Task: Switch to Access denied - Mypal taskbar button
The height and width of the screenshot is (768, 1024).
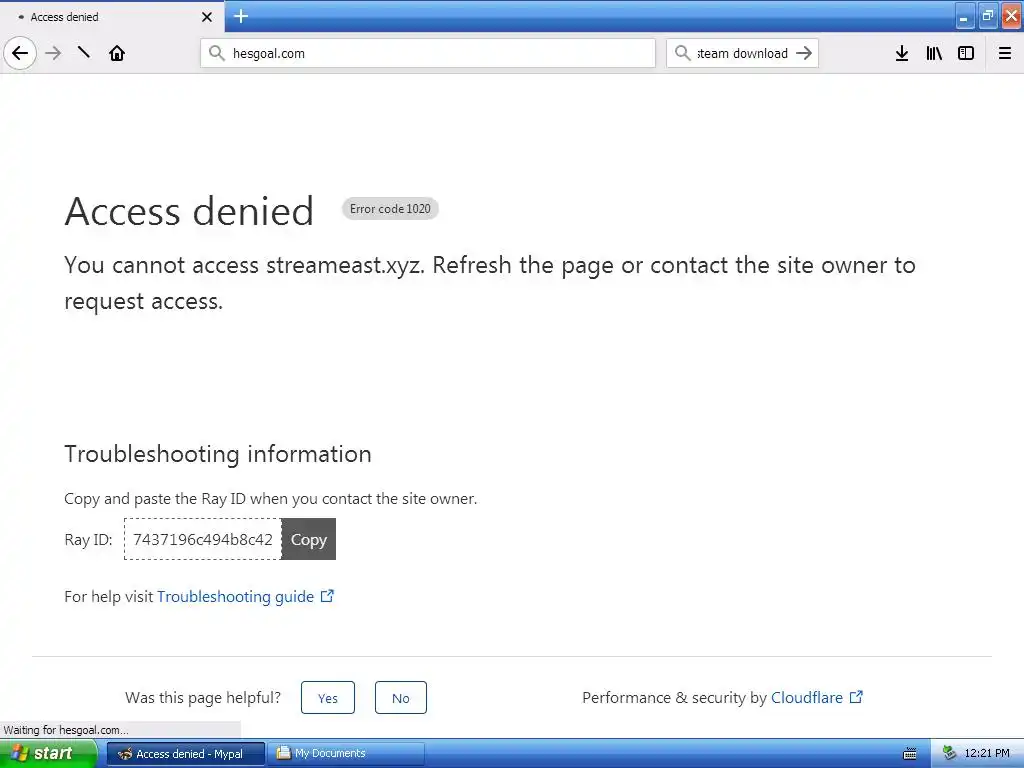Action: pyautogui.click(x=185, y=754)
